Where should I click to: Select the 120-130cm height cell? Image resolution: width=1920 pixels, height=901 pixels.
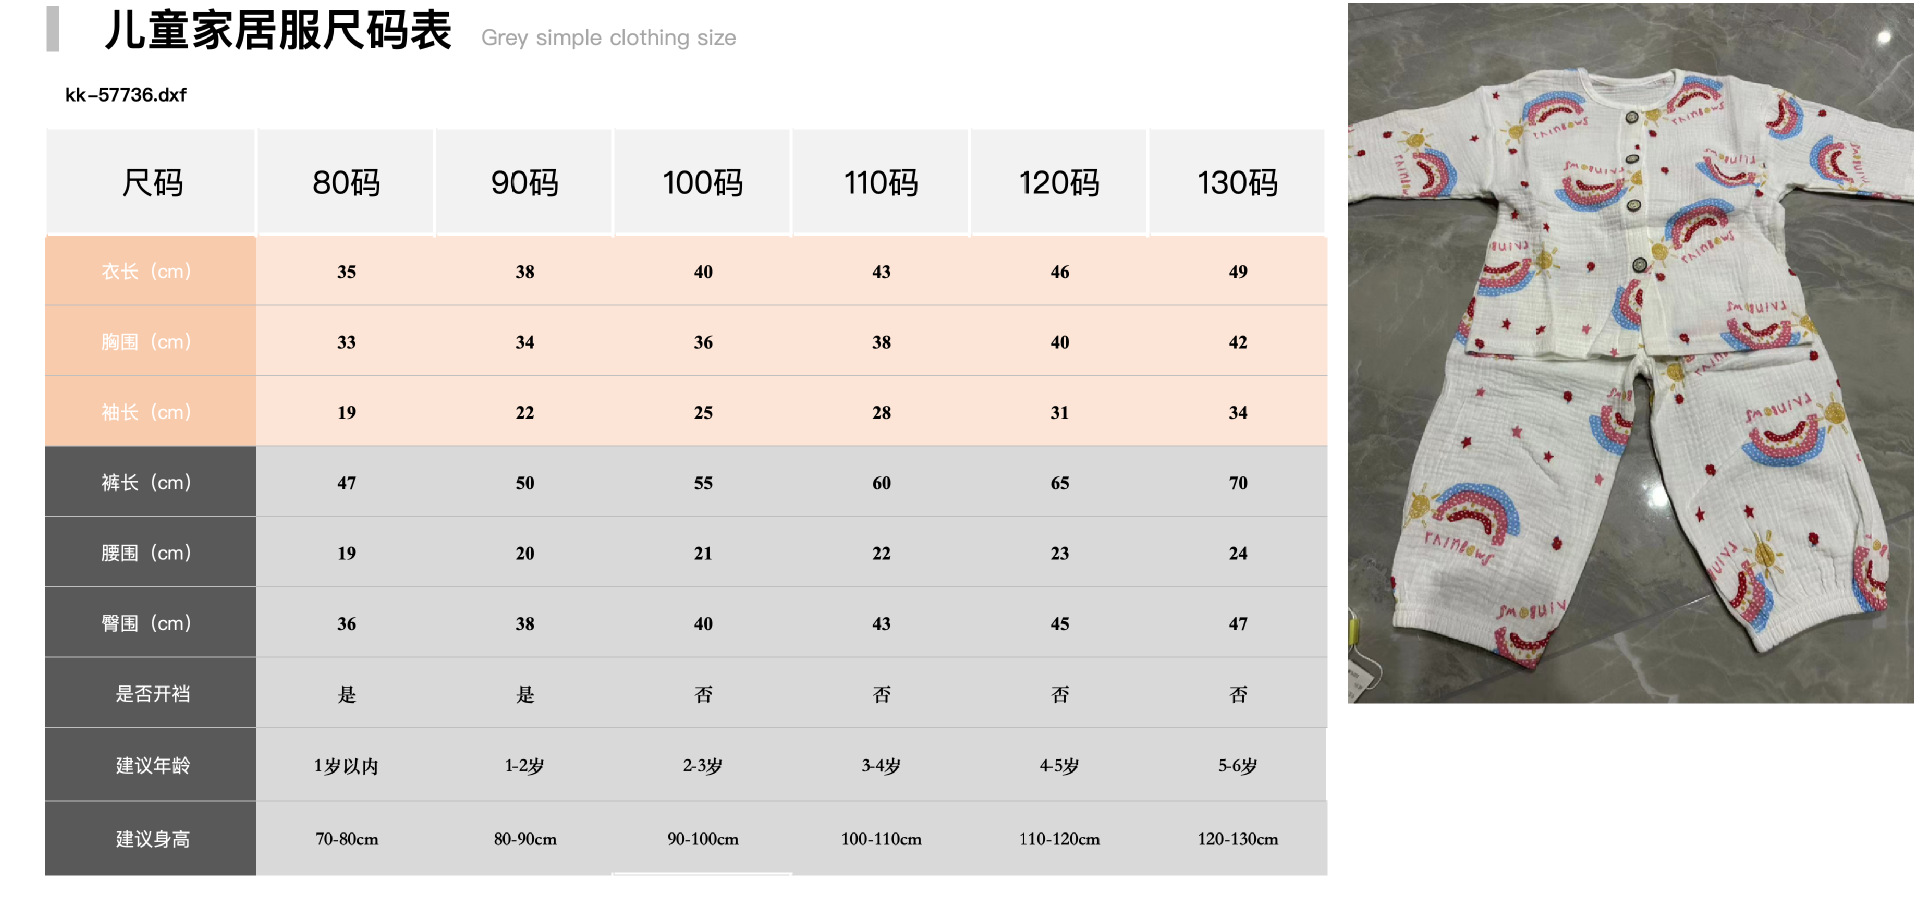pyautogui.click(x=1237, y=839)
